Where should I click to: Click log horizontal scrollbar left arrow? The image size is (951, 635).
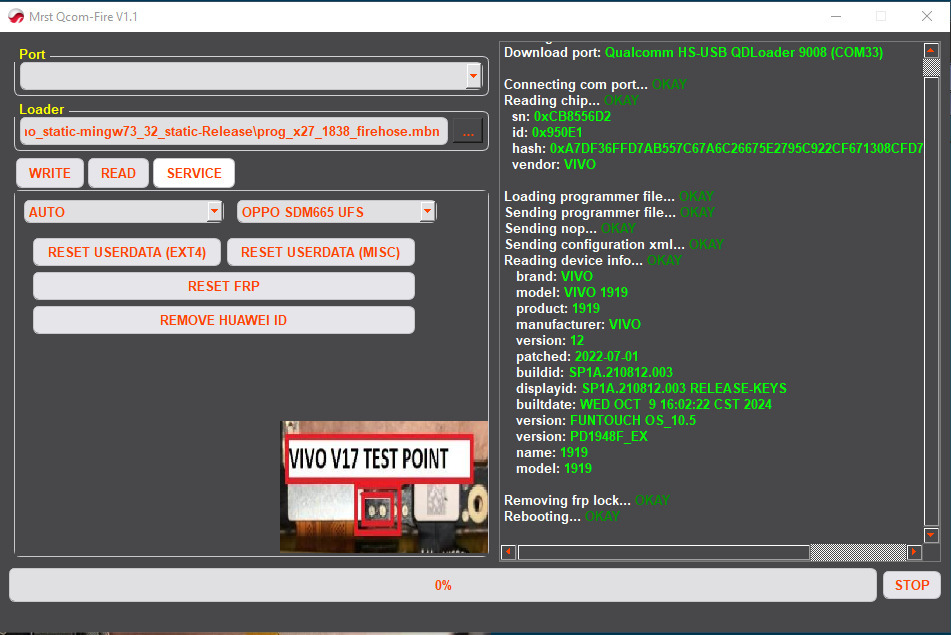coord(509,552)
